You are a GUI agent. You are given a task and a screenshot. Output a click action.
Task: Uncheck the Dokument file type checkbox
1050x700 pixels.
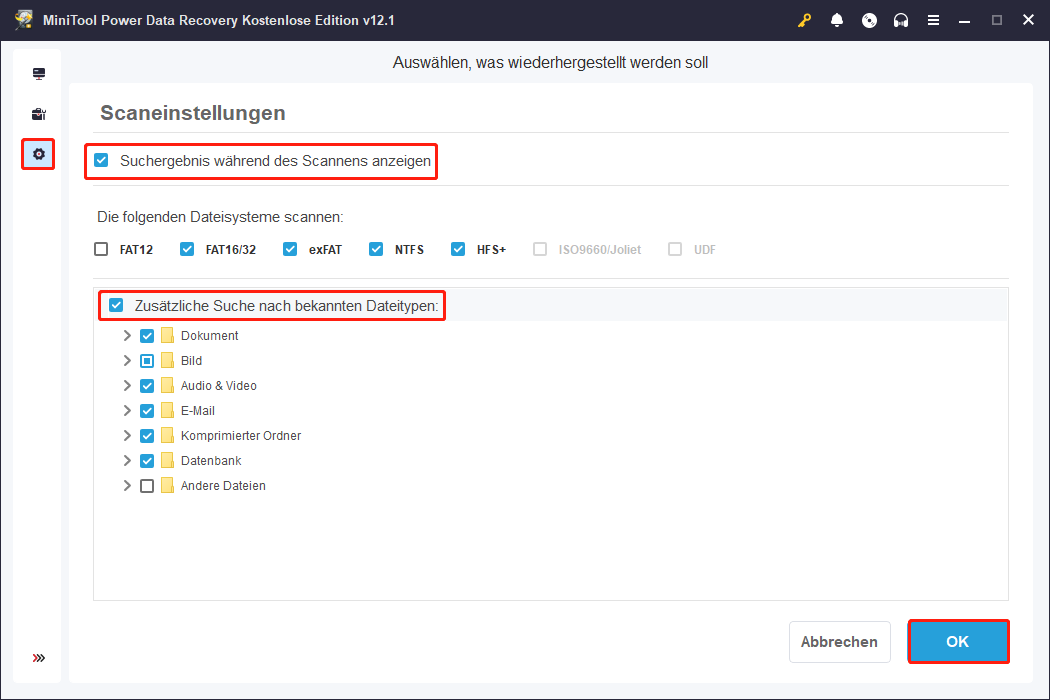[x=147, y=336]
